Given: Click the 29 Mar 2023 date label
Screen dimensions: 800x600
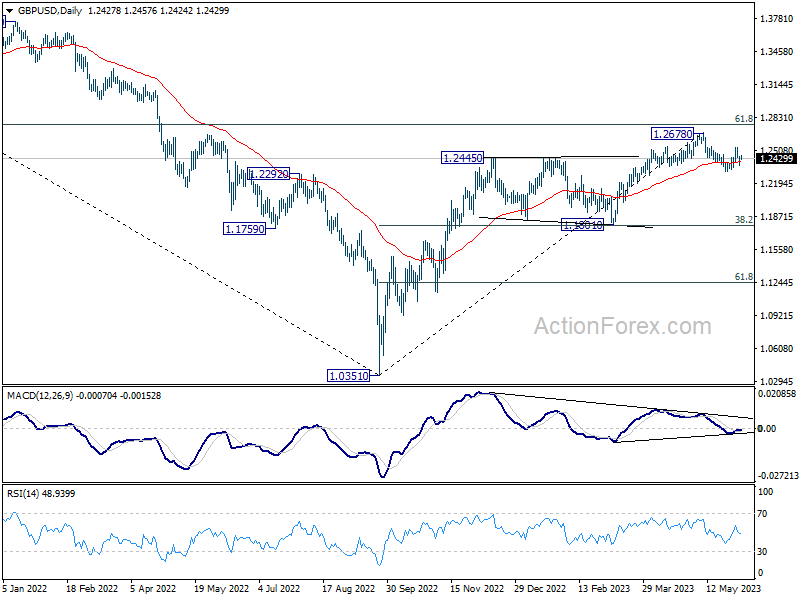Looking at the screenshot, I should (668, 589).
